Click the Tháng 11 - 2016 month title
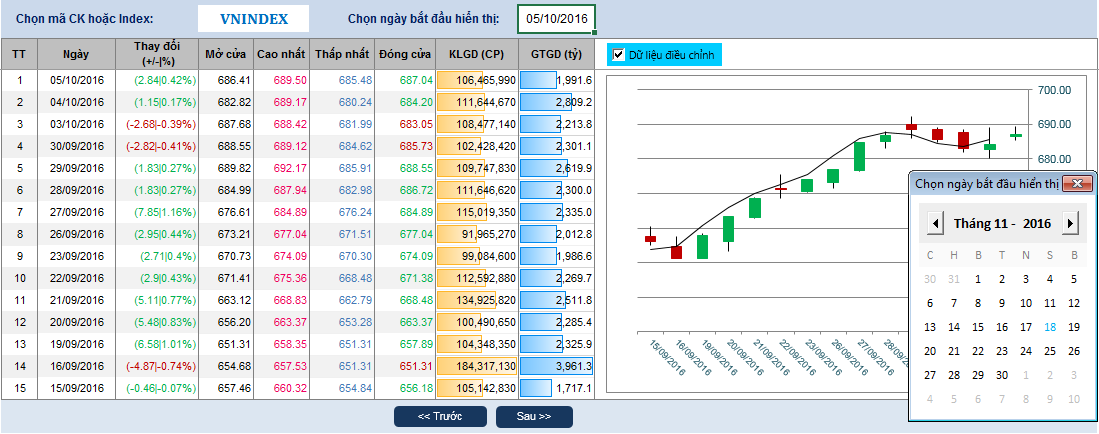Viewport: 1099px width, 434px height. (x=1002, y=224)
